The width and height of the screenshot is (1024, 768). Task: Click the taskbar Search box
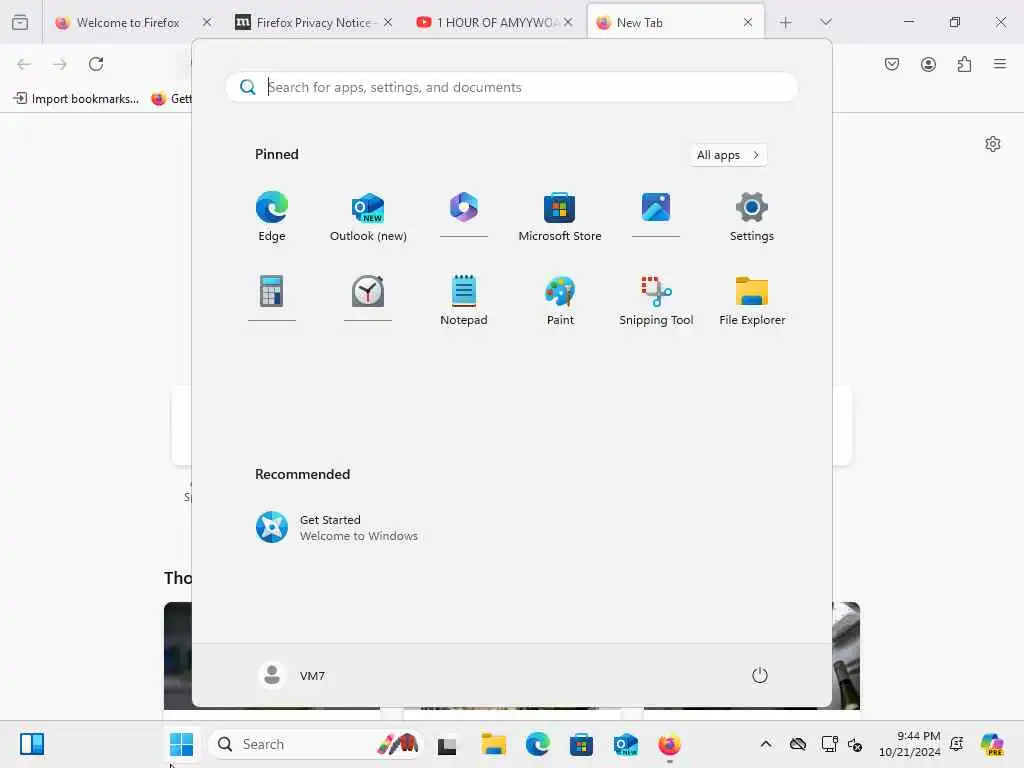316,744
